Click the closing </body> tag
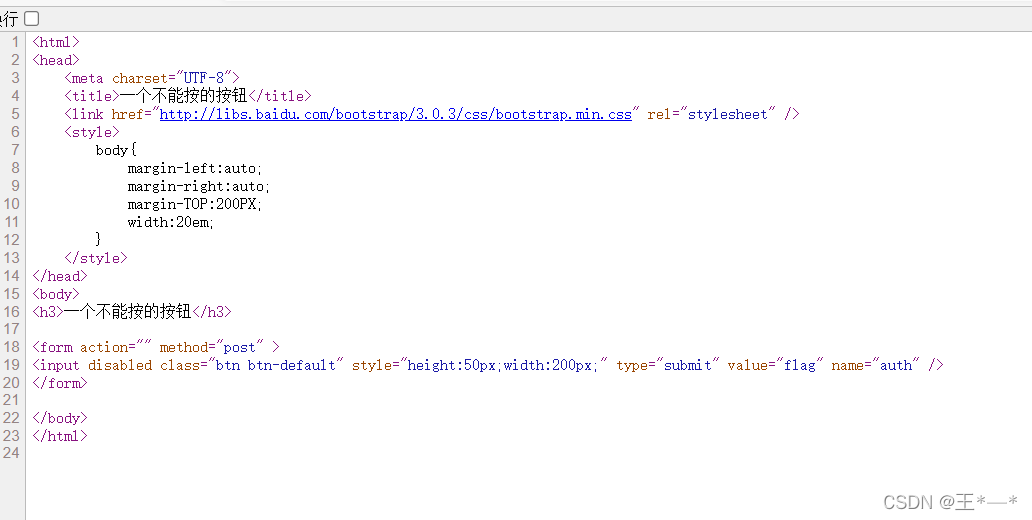Viewport: 1032px width, 520px height. point(60,418)
